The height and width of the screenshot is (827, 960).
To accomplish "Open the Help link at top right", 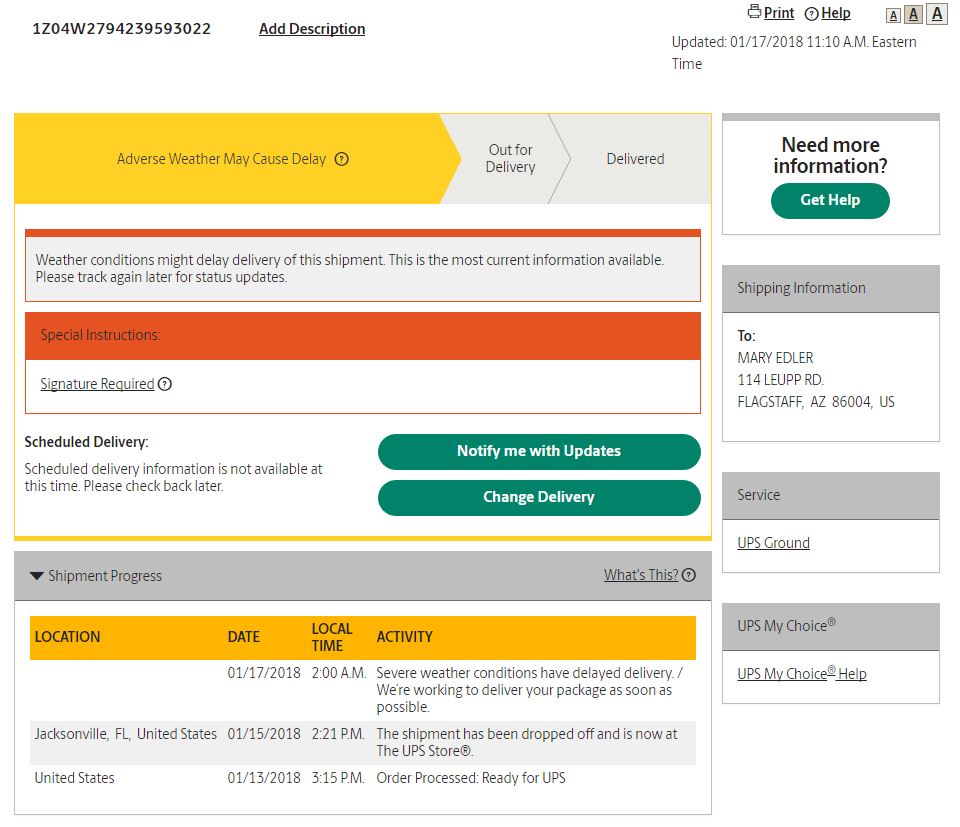I will tap(836, 13).
